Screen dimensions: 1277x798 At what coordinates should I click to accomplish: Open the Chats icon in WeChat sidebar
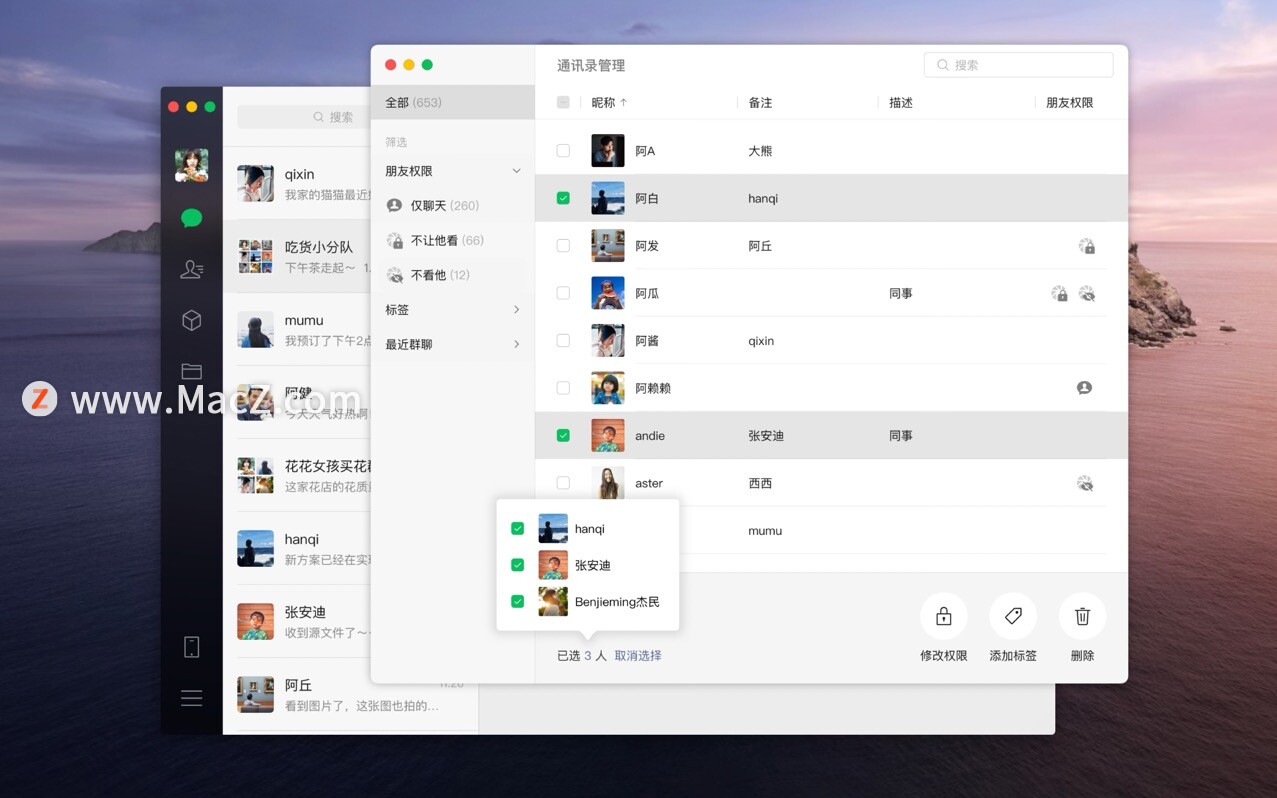coord(192,218)
